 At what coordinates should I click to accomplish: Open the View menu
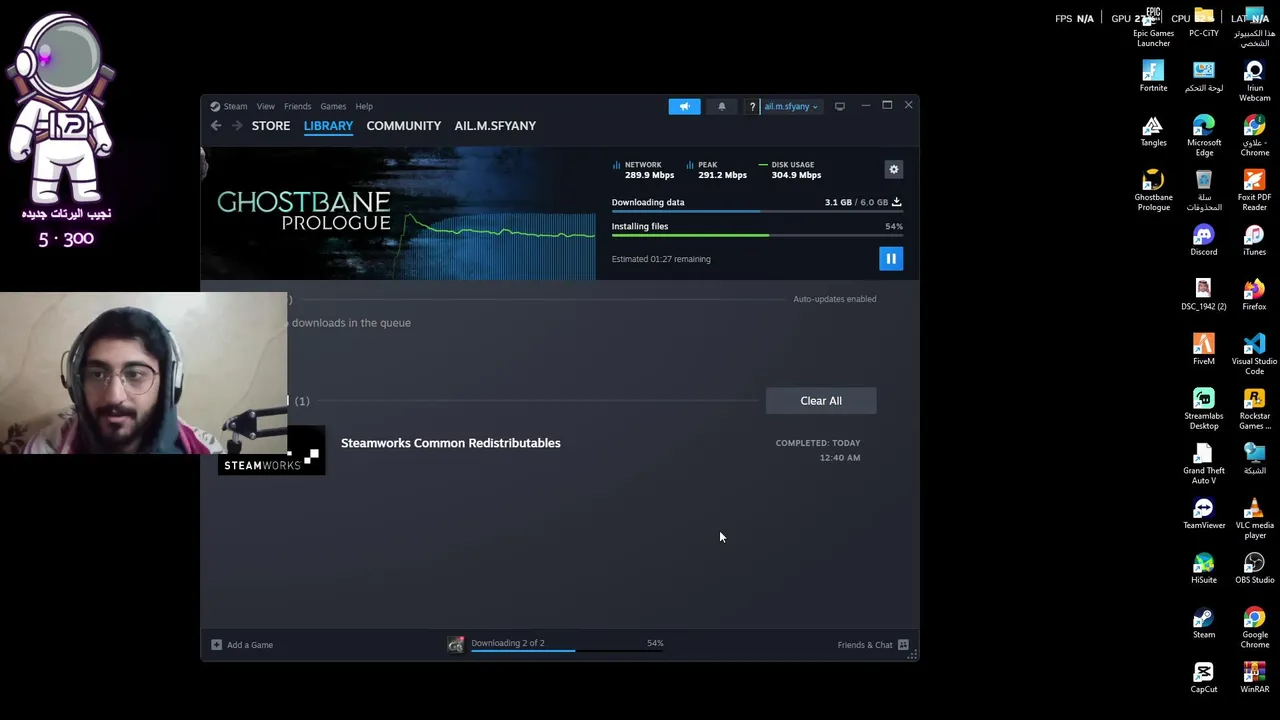click(x=265, y=106)
